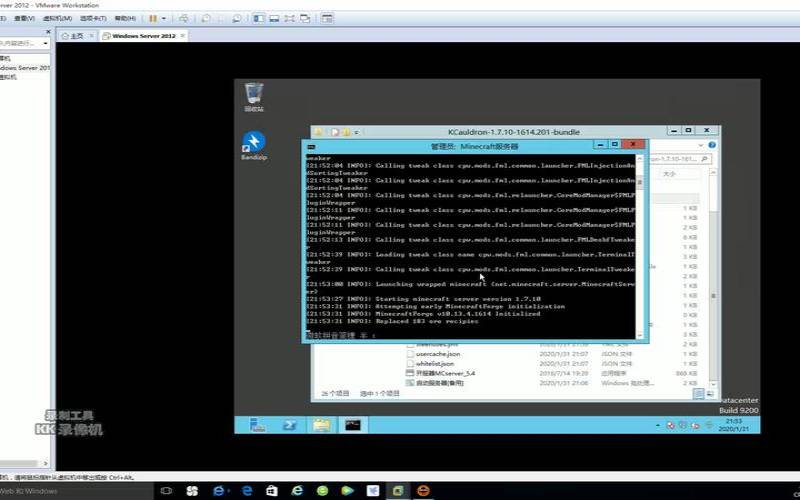Toggle the thumbnail bar view icon

click(274, 18)
